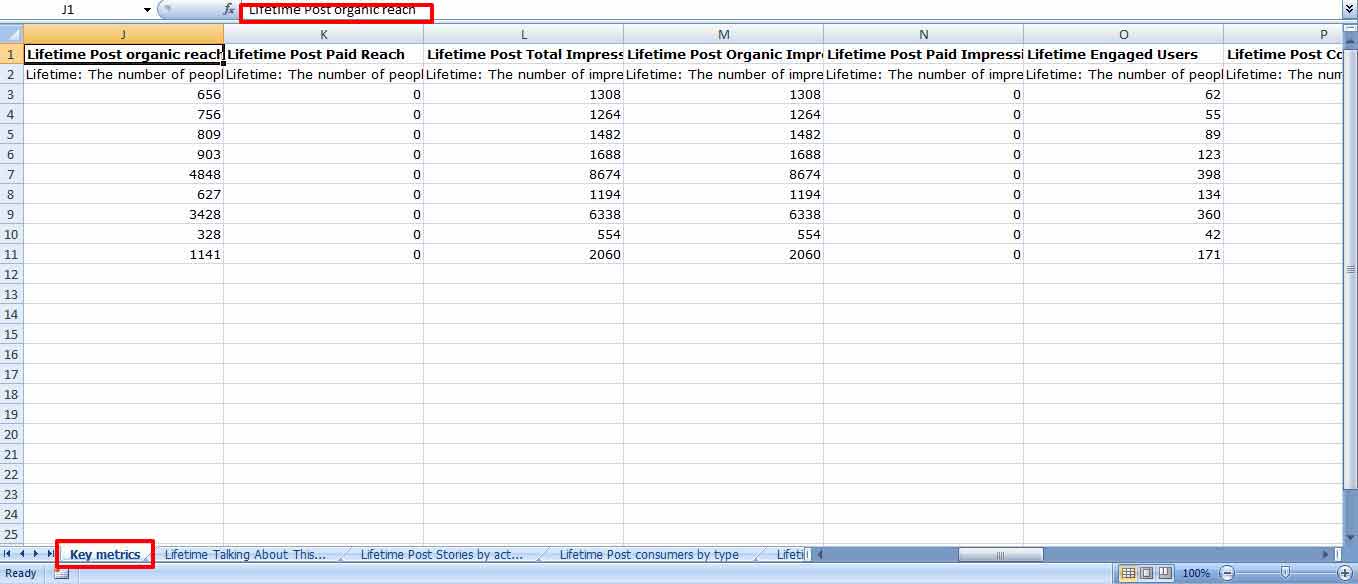Click the Zoom In plus icon
1358x584 pixels.
click(x=1345, y=573)
